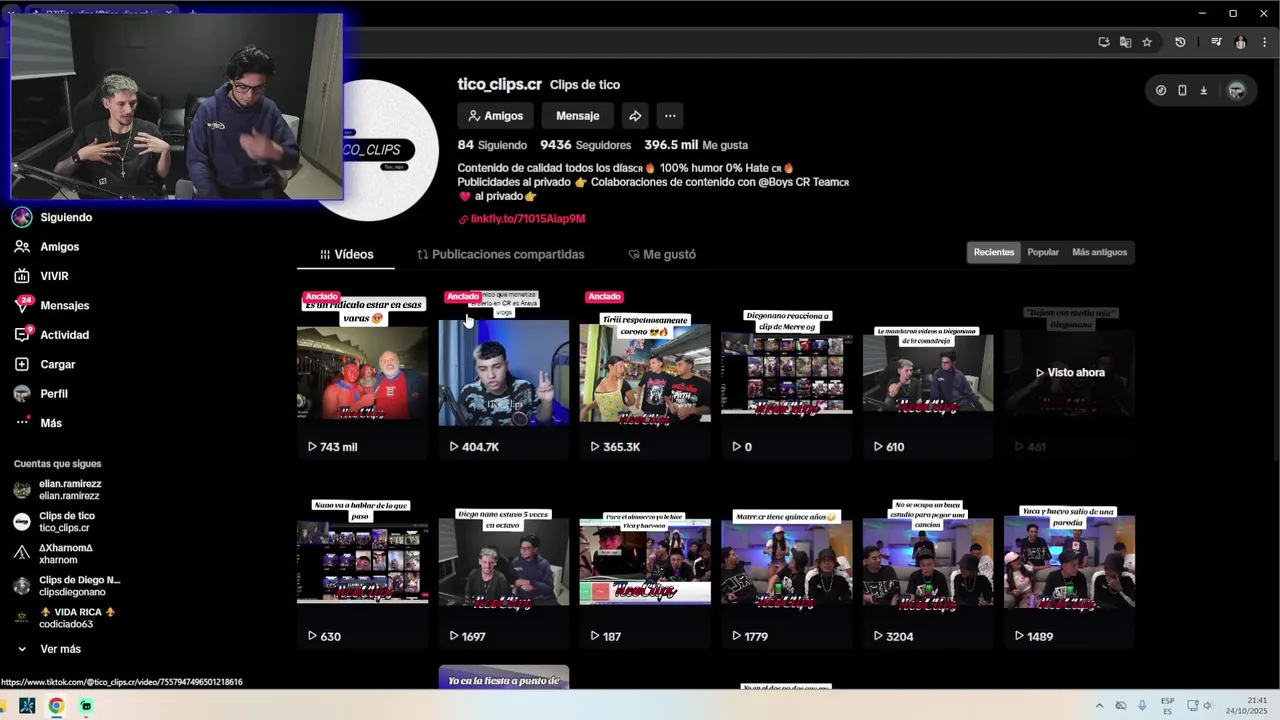Open Chrome from the taskbar

pos(56,705)
